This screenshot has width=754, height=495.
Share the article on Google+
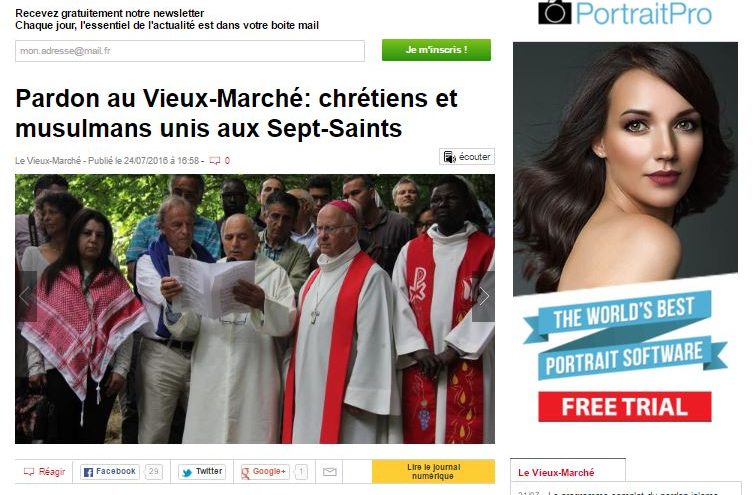pyautogui.click(x=264, y=472)
